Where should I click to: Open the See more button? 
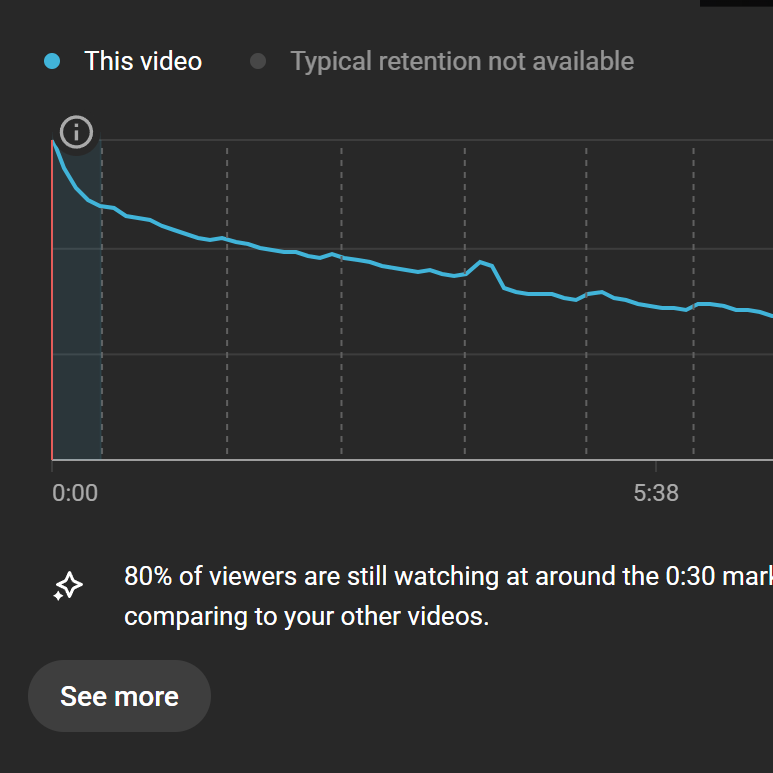coord(119,696)
